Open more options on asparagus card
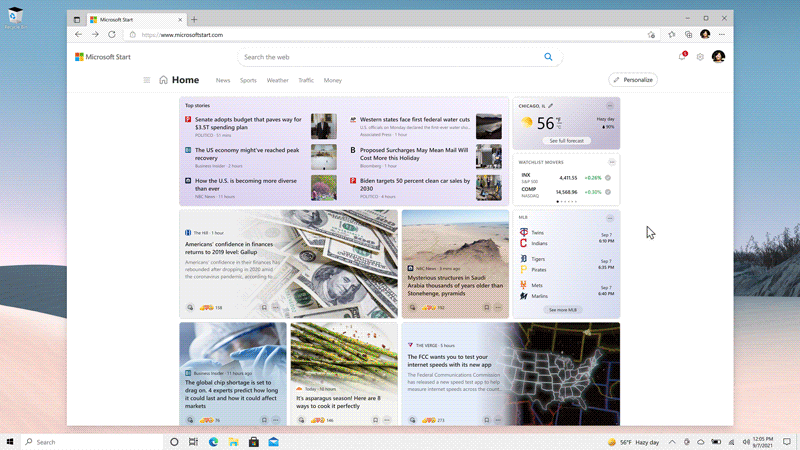The image size is (800, 450). [x=387, y=420]
